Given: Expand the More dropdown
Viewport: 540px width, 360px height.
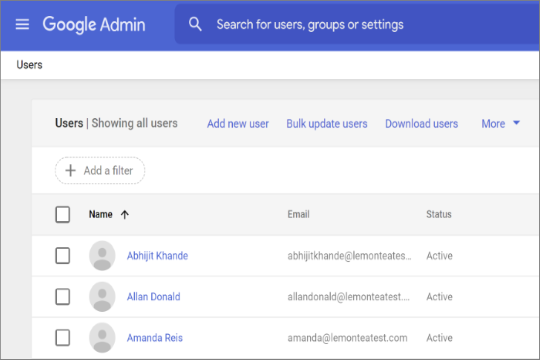Looking at the screenshot, I should 501,124.
